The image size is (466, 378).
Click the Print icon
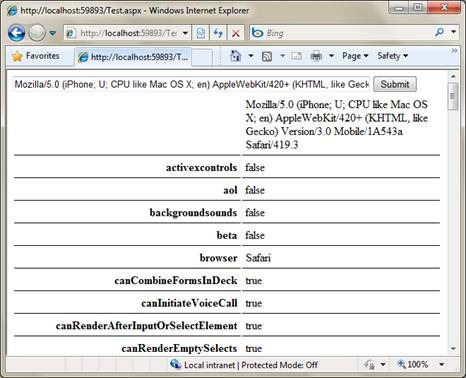click(x=316, y=56)
